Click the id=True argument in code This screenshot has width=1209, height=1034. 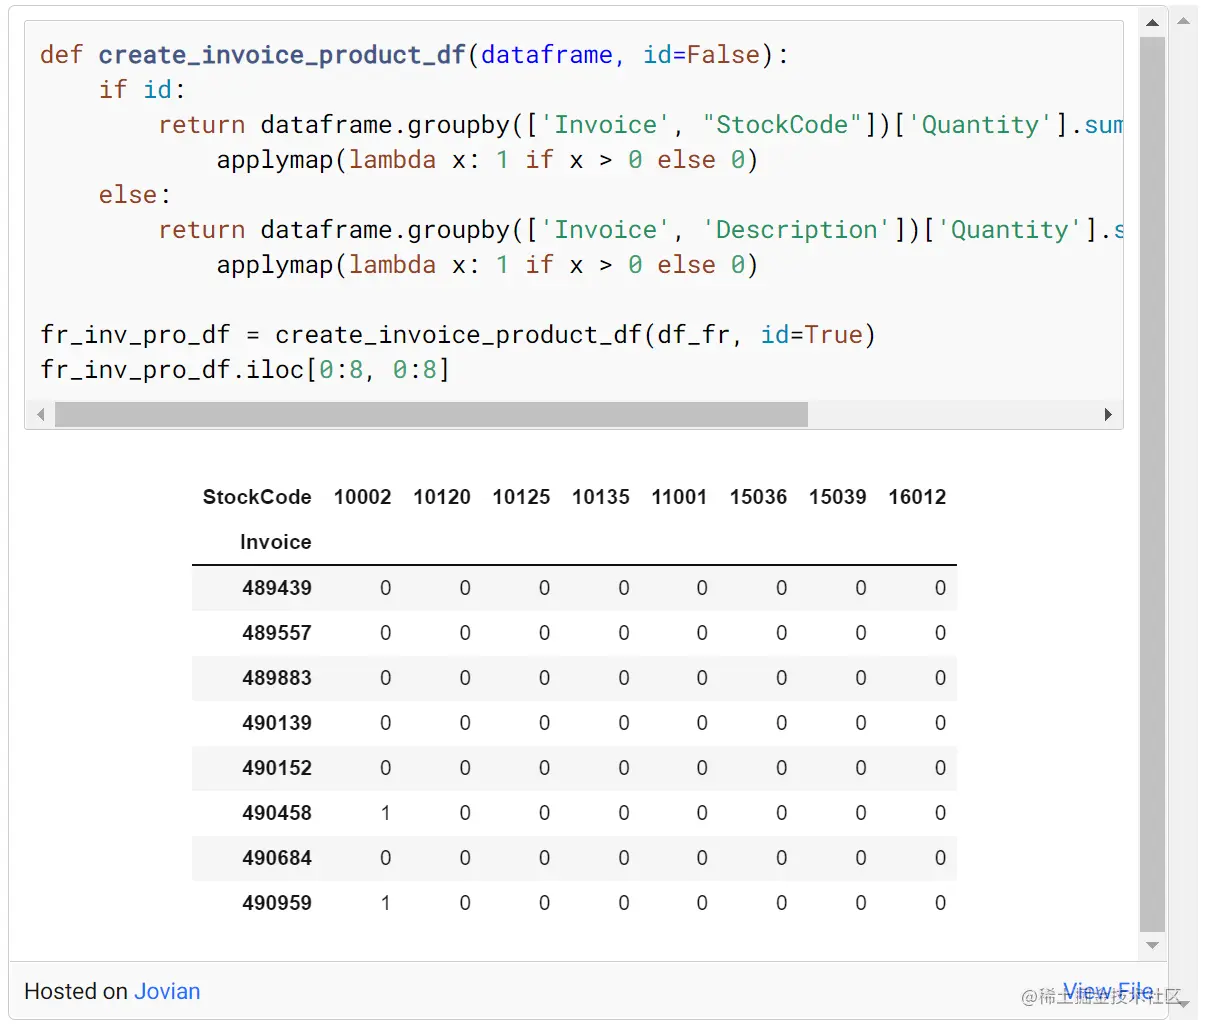[x=811, y=335]
